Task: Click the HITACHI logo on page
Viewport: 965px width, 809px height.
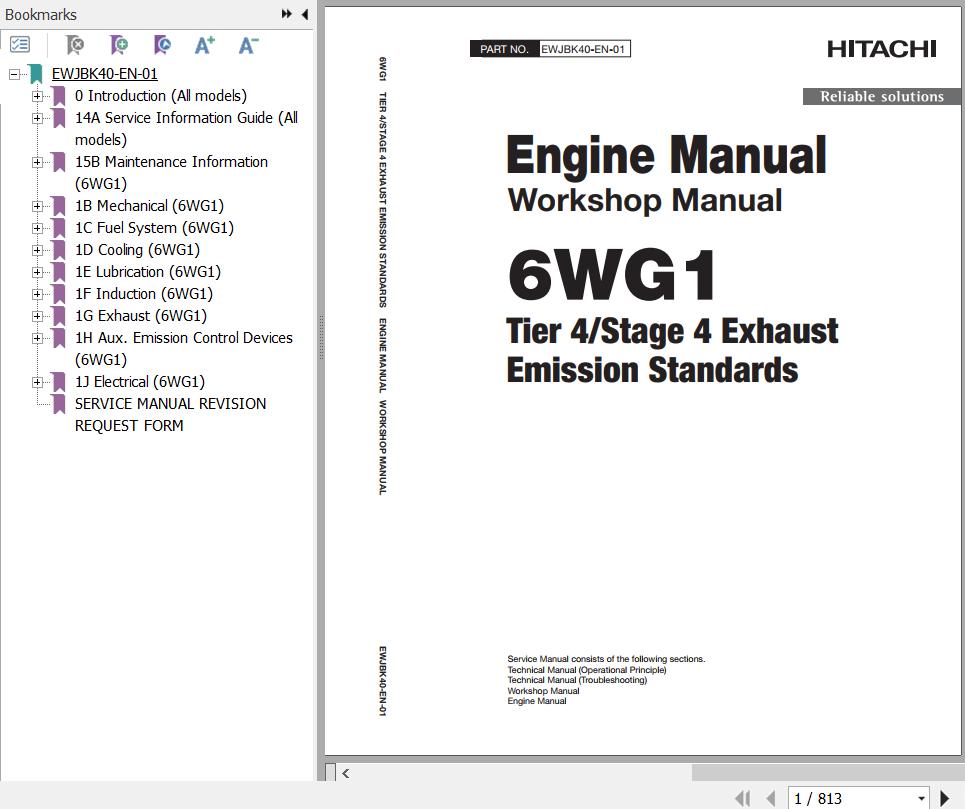Action: point(881,49)
